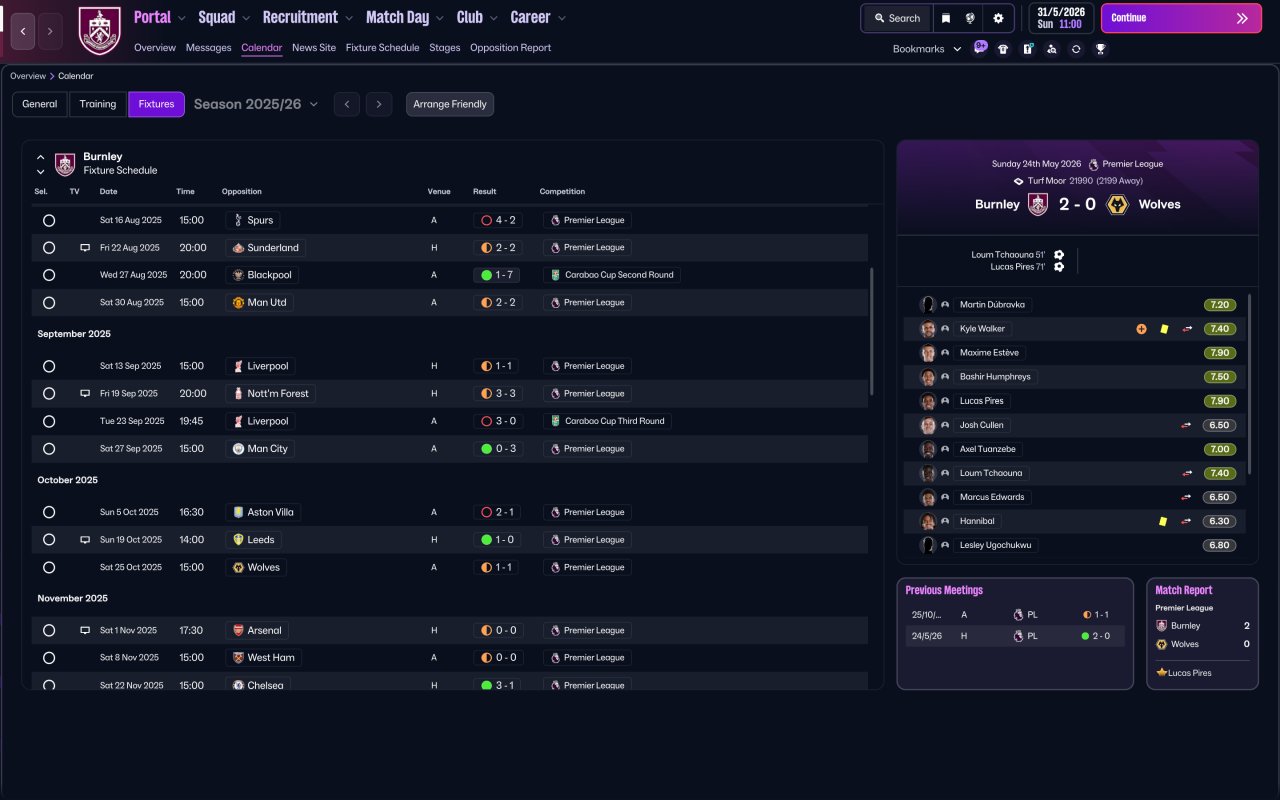Select the West Ham fixture radio button

pos(49,658)
